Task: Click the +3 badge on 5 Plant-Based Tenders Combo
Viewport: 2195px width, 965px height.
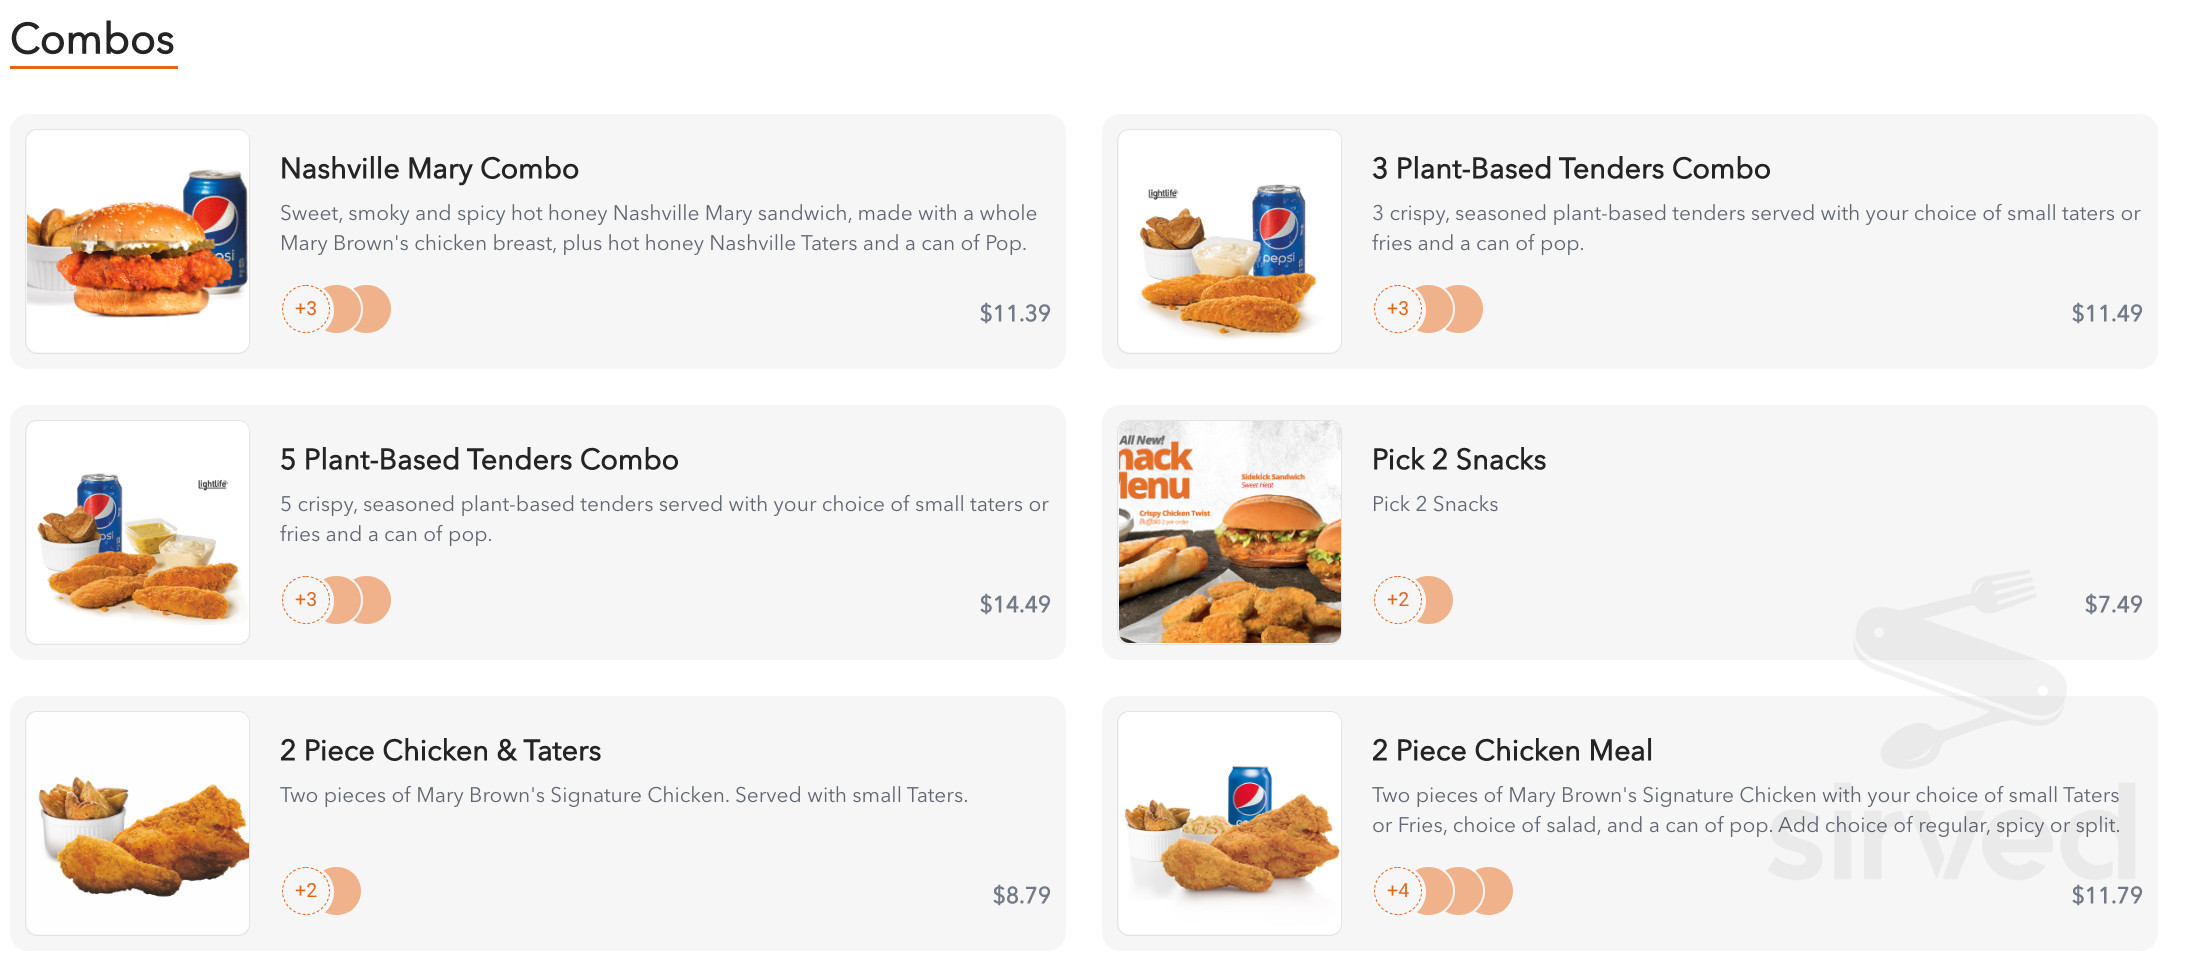Action: coord(306,600)
